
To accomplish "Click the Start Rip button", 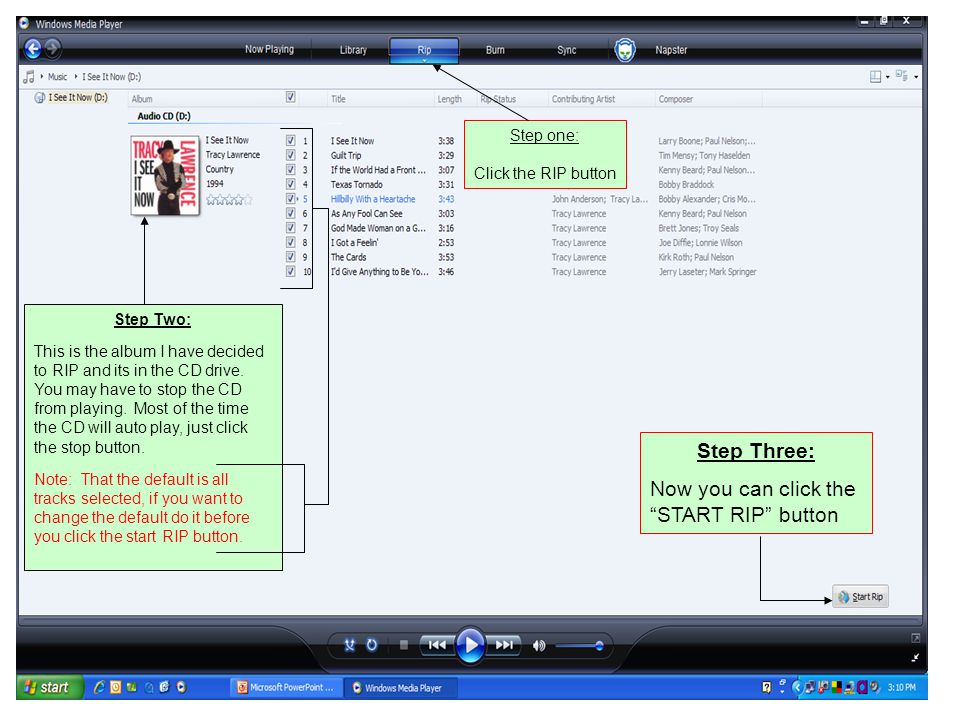I will coord(860,596).
